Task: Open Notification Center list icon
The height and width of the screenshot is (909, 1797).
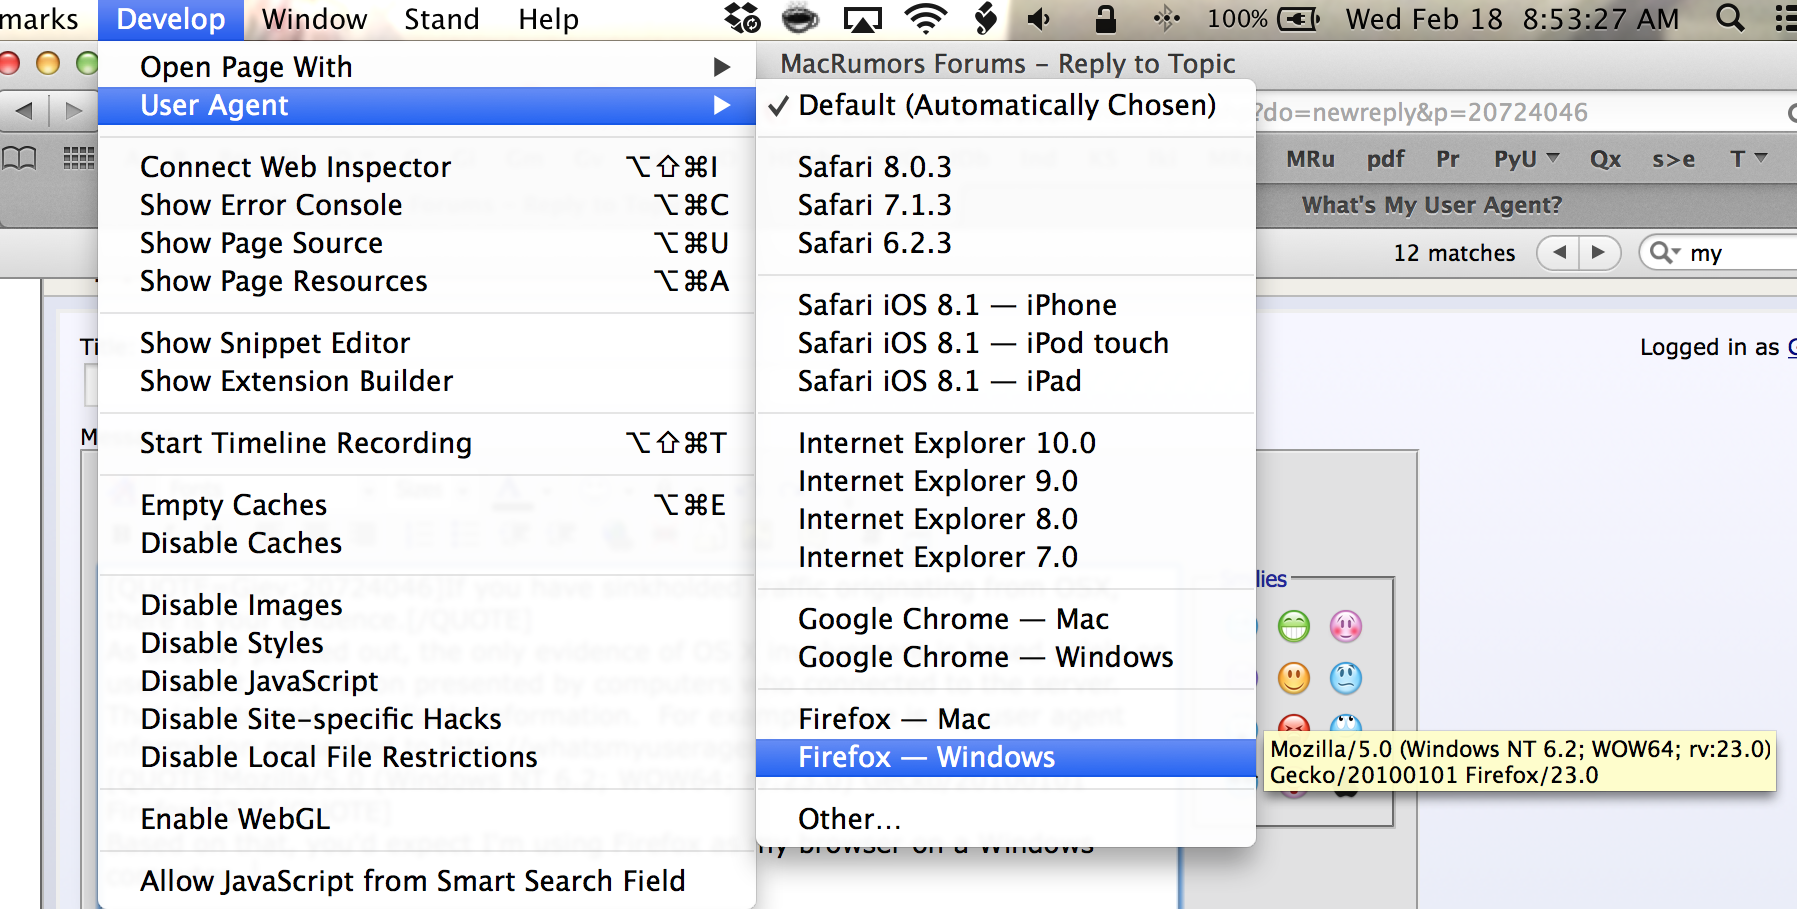Action: tap(1785, 18)
